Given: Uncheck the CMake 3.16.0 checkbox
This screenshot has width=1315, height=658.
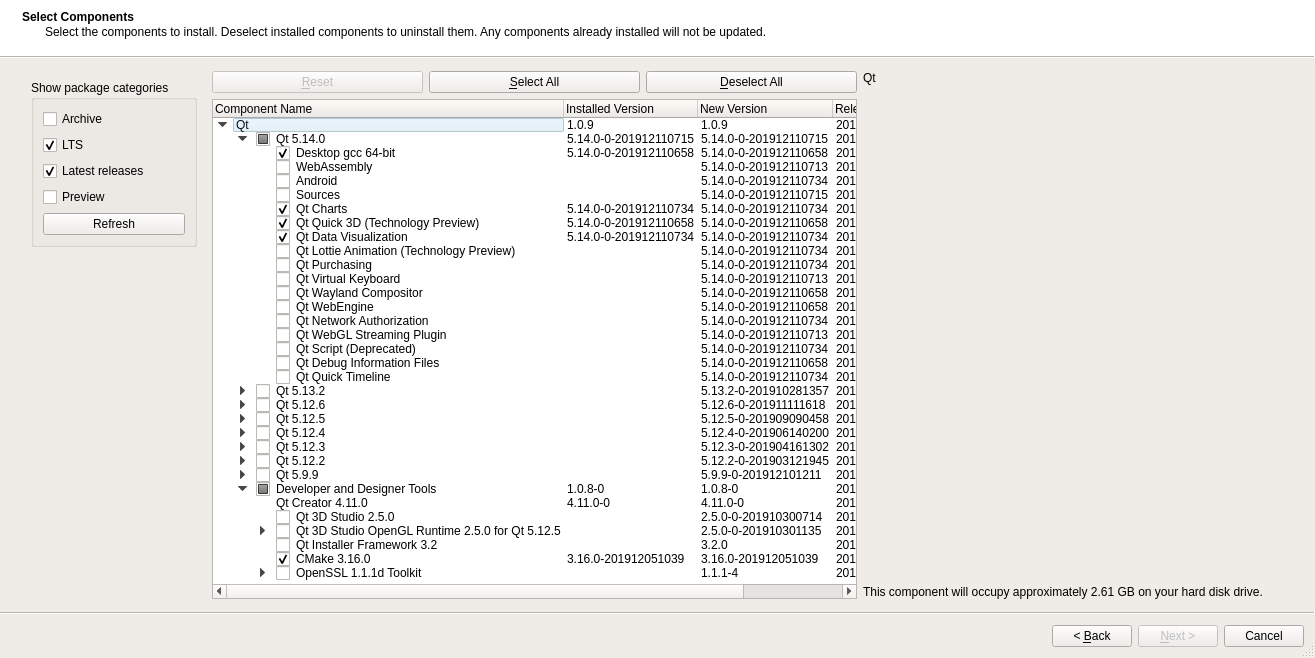Looking at the screenshot, I should 283,559.
